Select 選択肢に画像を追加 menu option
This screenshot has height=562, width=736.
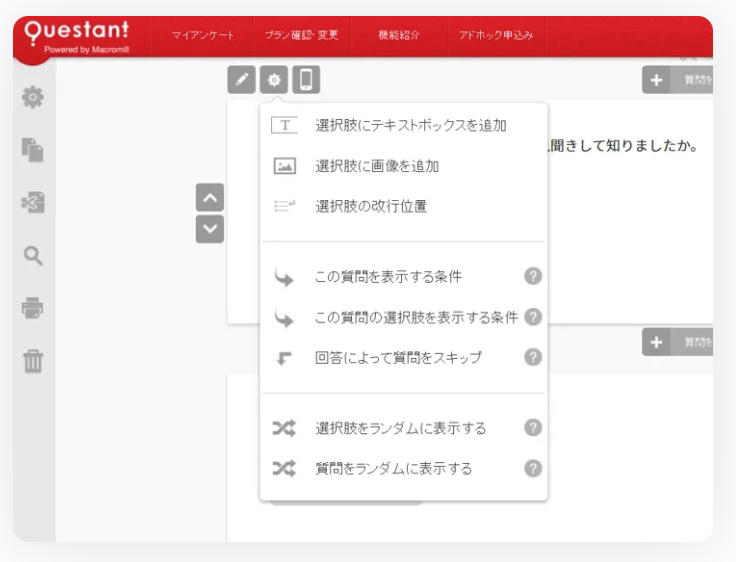tap(377, 166)
